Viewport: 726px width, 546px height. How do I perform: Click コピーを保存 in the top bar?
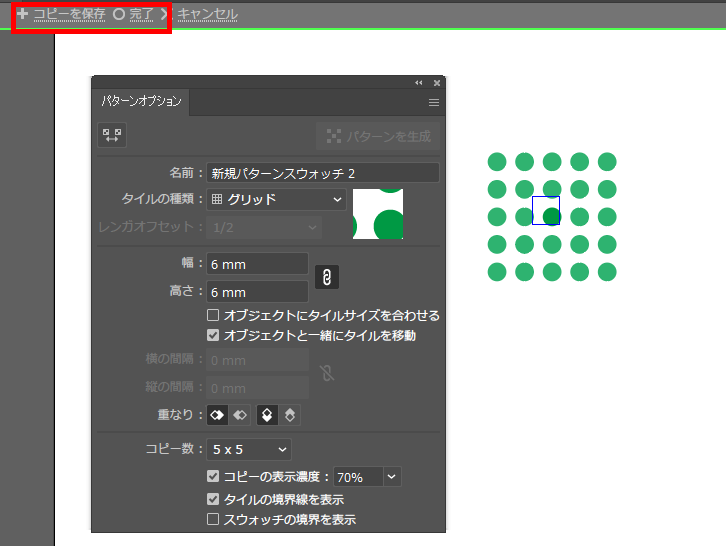coord(69,14)
